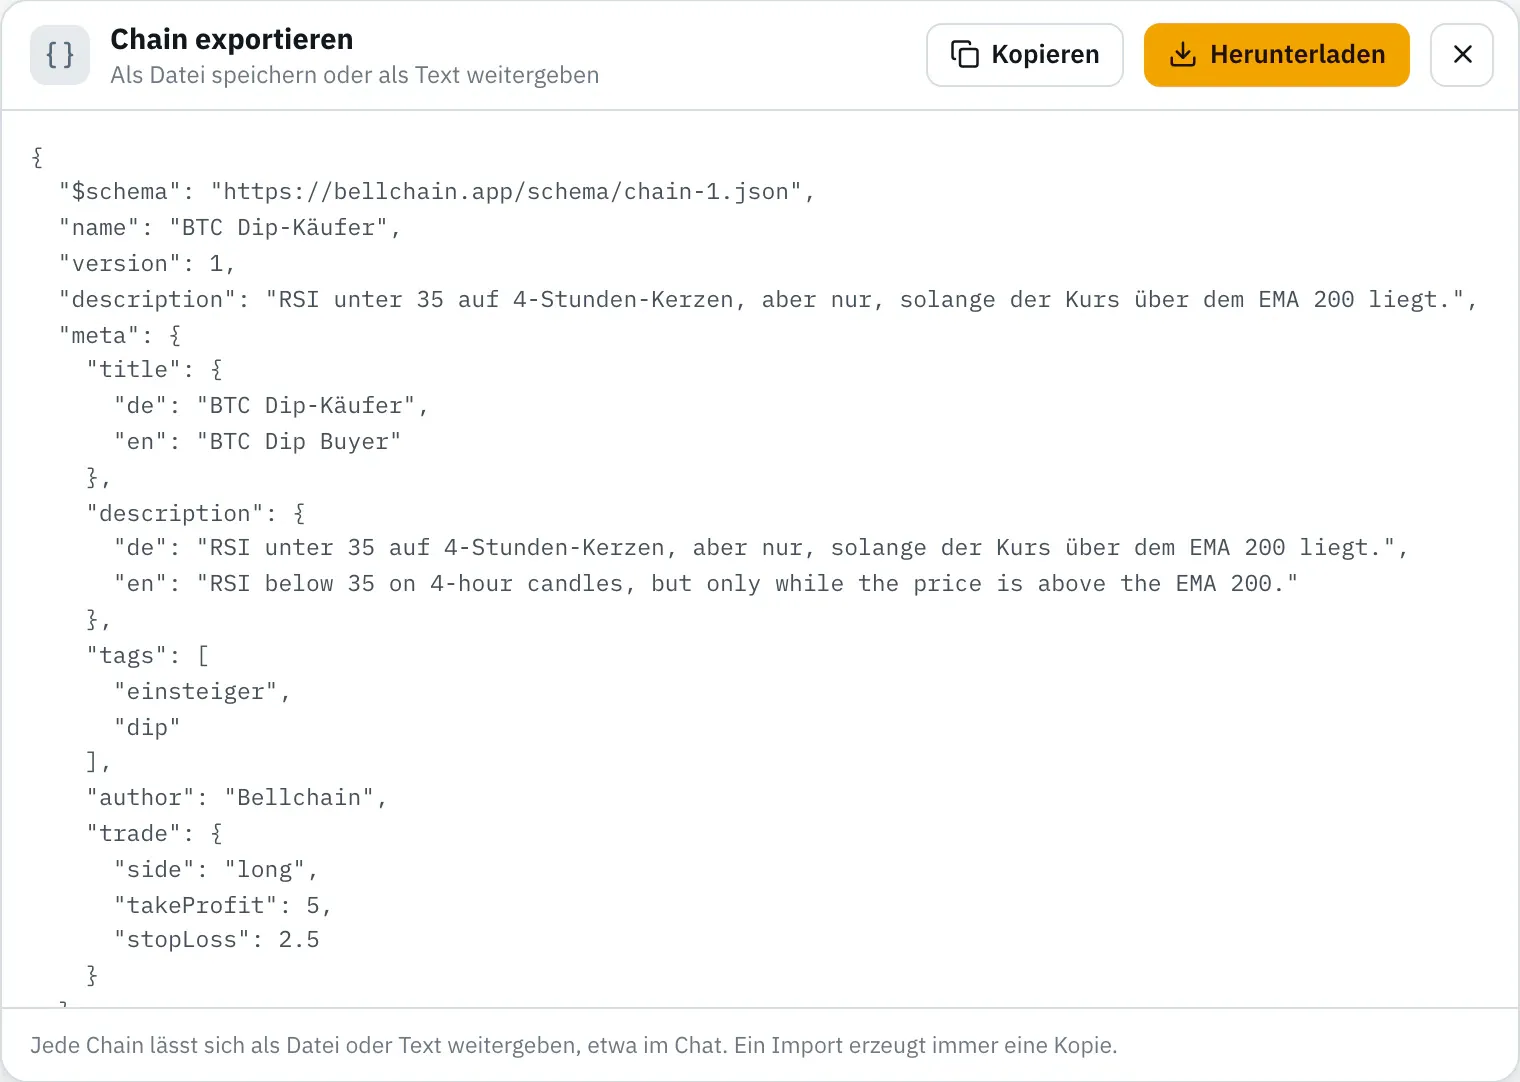Click the "trade": { line
The height and width of the screenshot is (1082, 1520).
tap(155, 834)
